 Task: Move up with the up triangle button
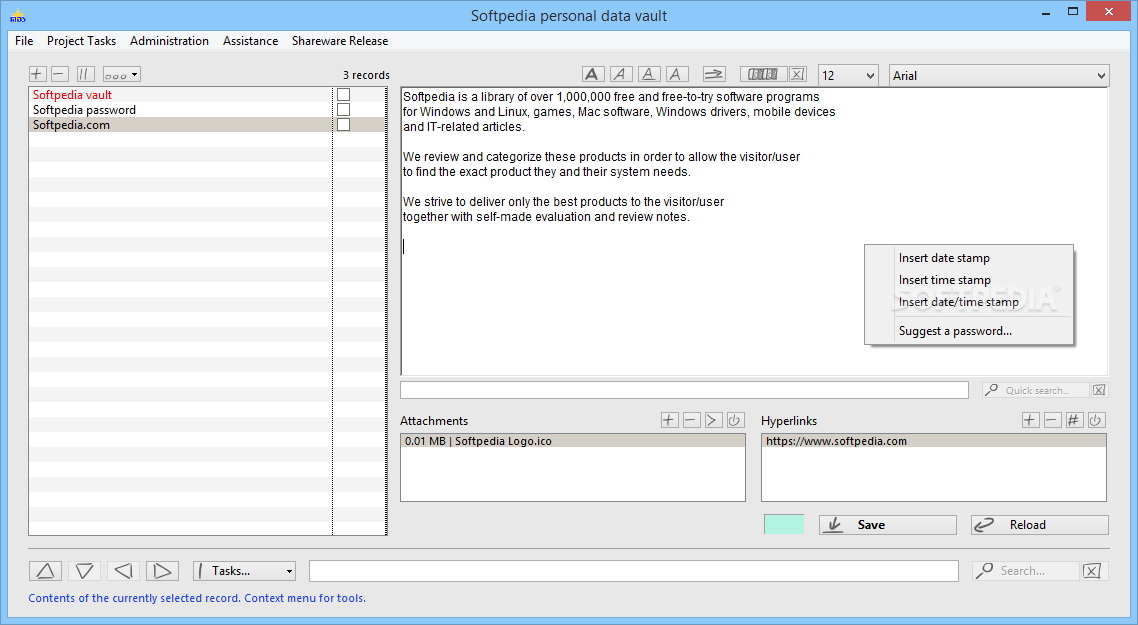click(x=45, y=571)
